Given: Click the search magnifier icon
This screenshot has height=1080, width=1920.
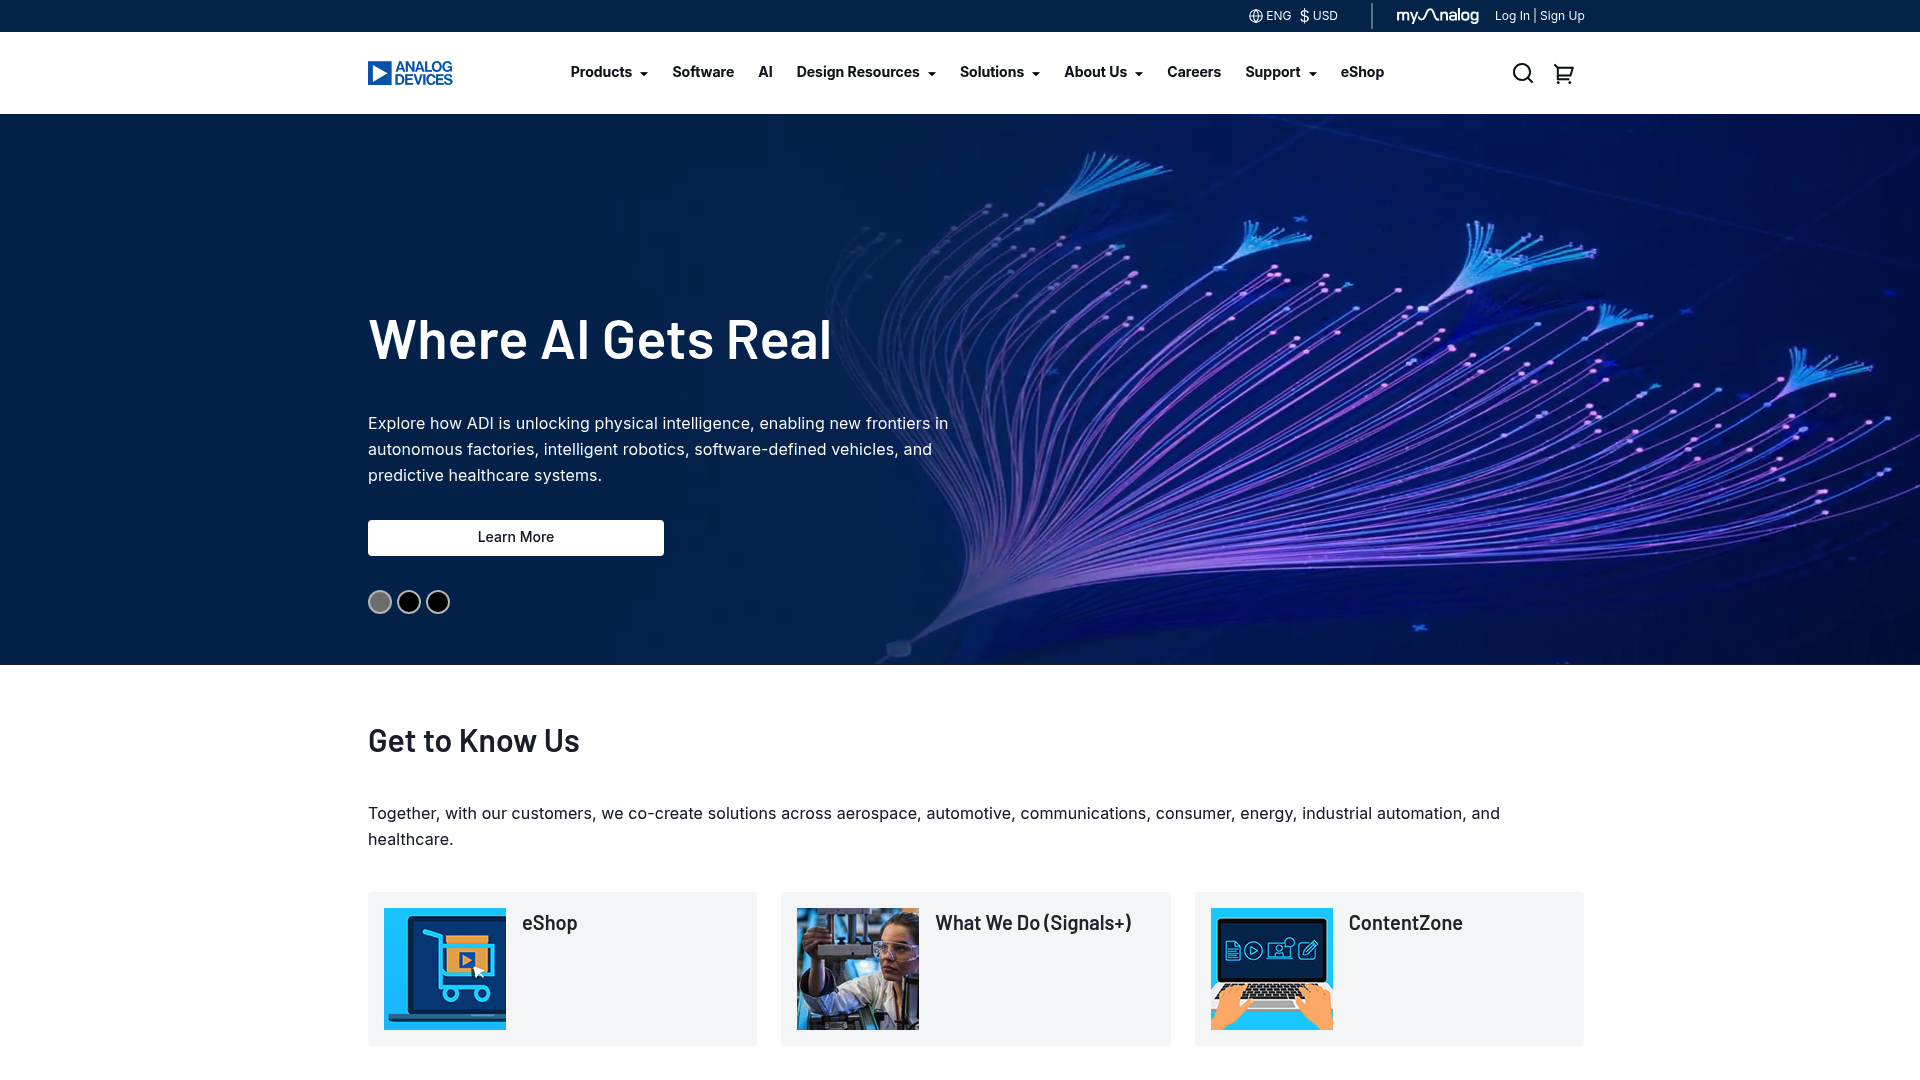Looking at the screenshot, I should [1522, 73].
